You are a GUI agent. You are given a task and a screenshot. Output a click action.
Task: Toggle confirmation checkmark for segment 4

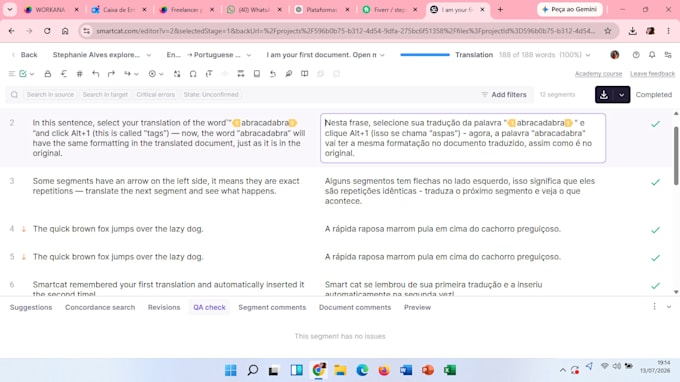655,230
